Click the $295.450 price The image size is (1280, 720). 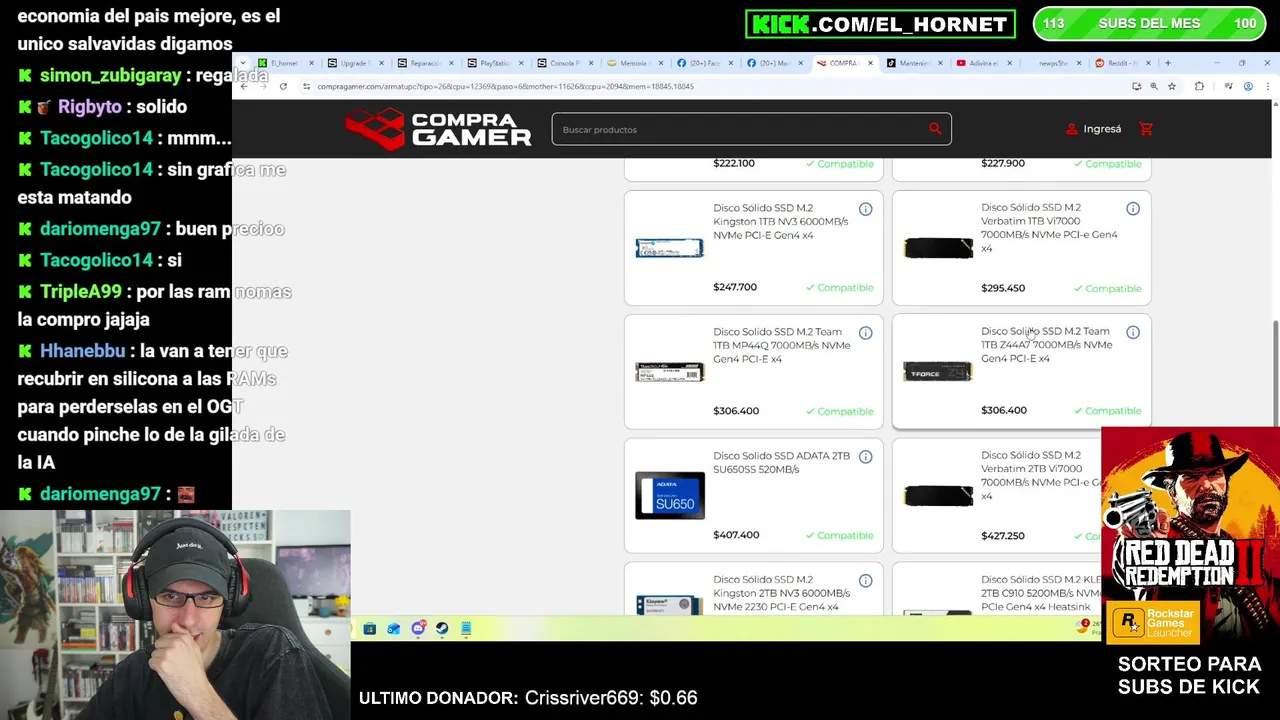pos(1003,288)
